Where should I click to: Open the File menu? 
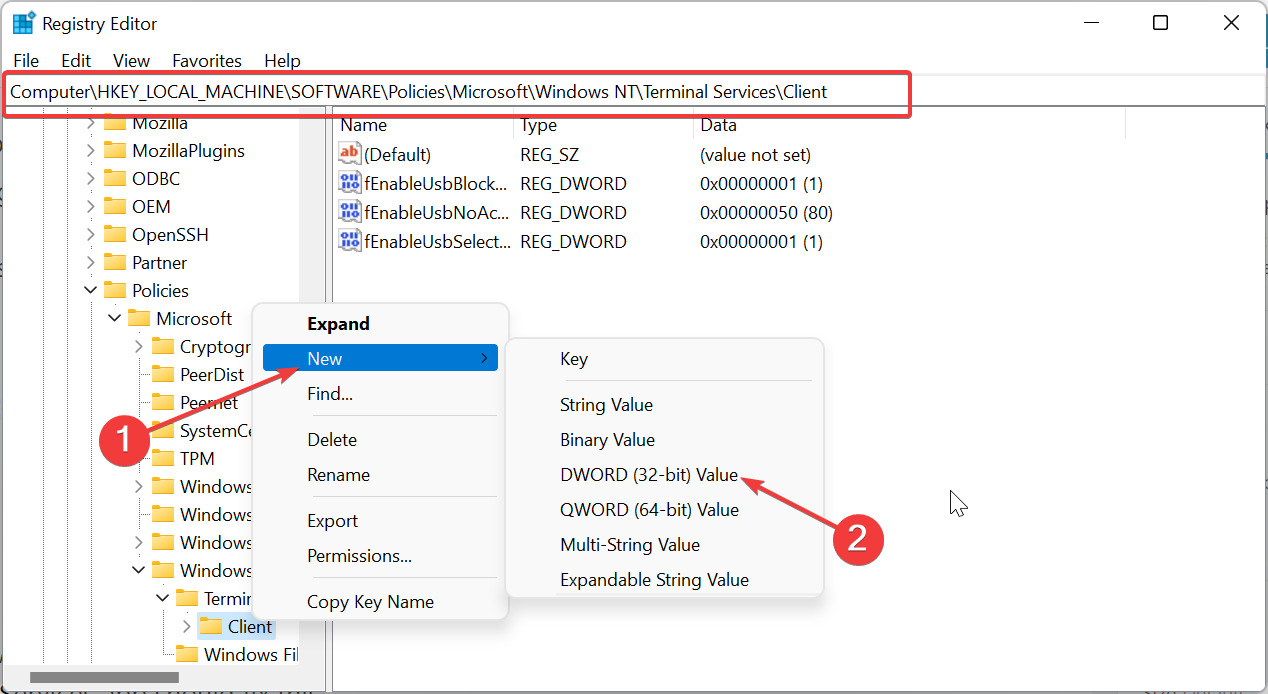pos(26,61)
